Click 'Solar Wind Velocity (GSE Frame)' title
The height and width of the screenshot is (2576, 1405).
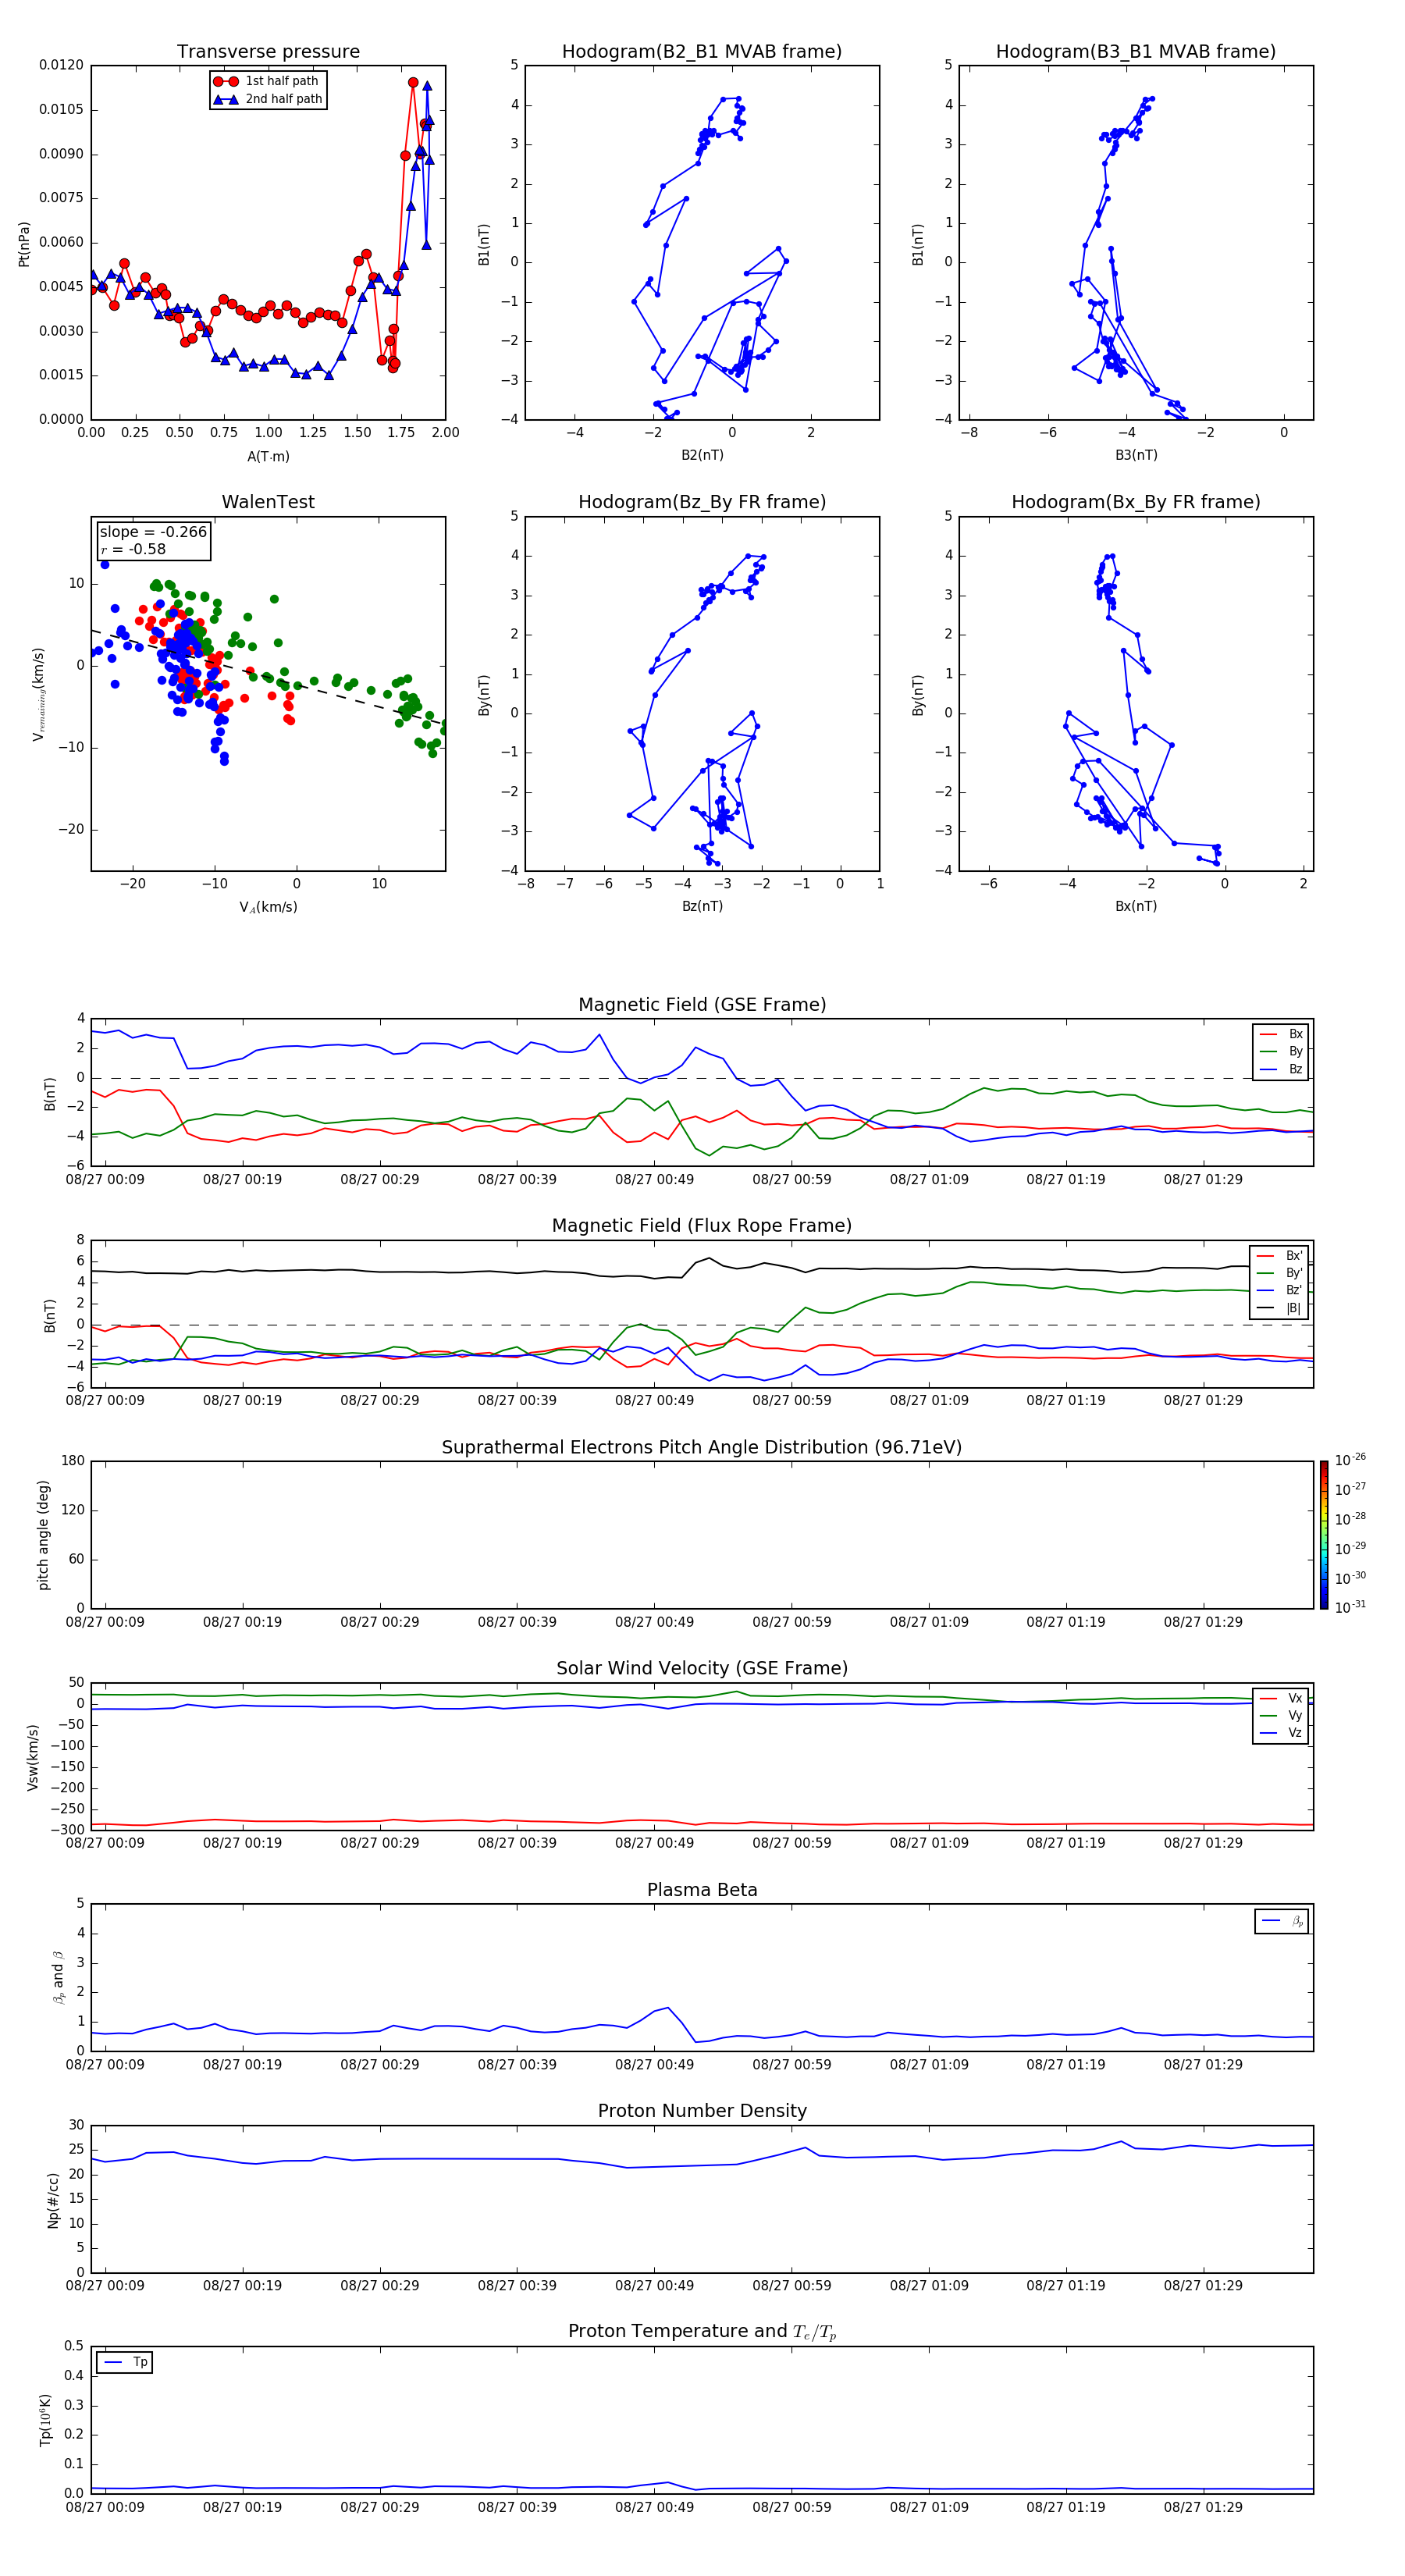coord(702,1669)
